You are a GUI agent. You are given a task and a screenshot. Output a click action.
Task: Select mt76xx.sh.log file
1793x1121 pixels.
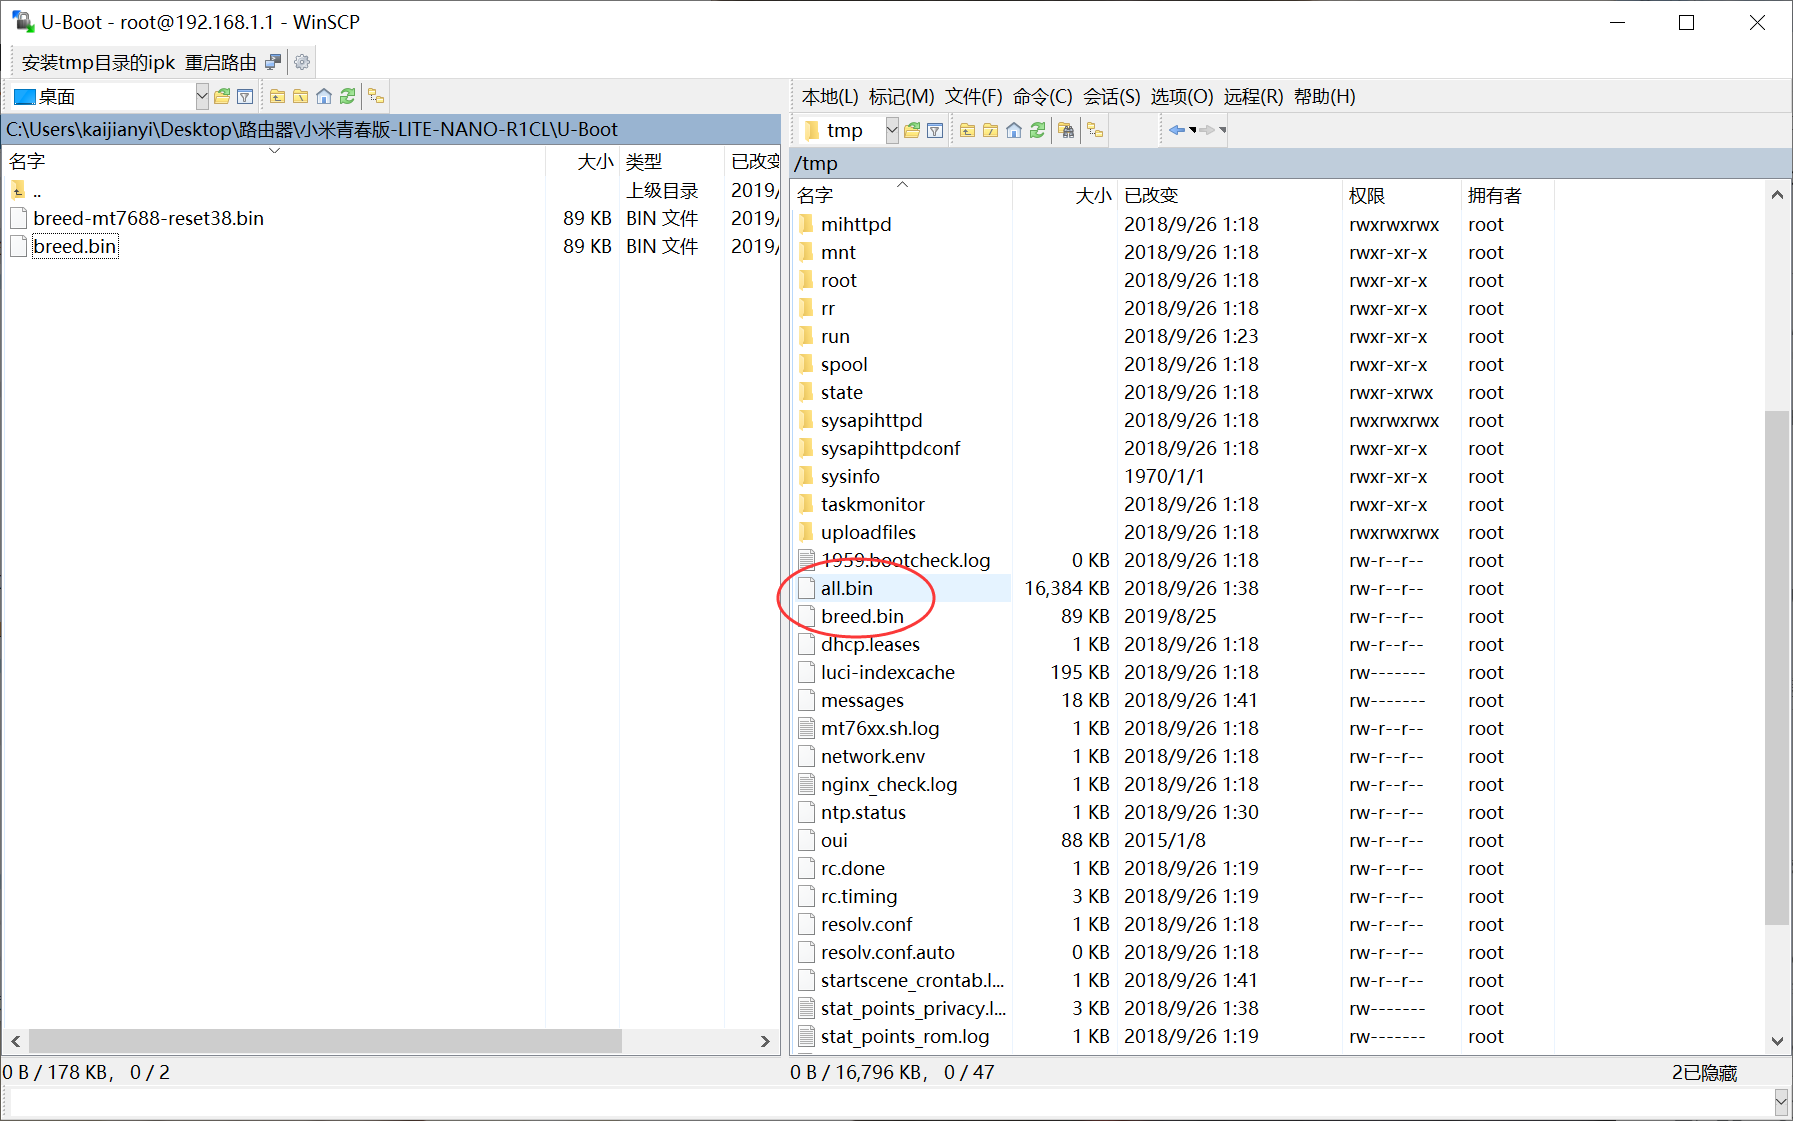880,728
